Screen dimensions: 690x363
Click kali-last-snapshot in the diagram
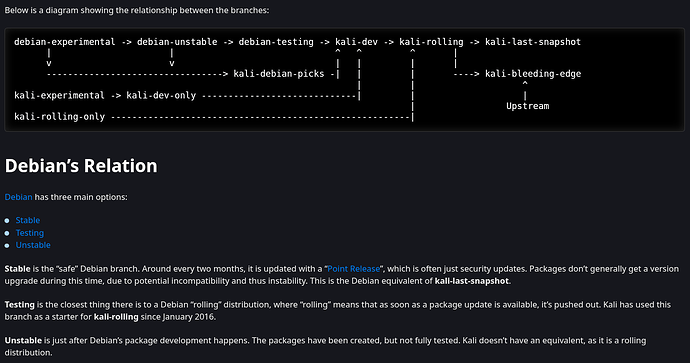(533, 42)
